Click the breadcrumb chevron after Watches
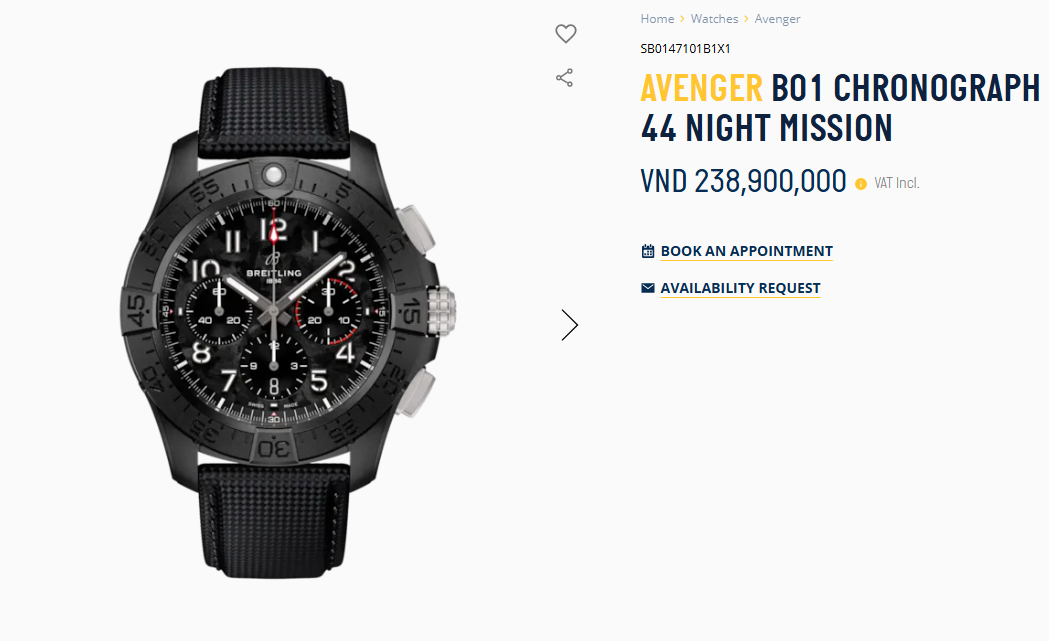Screen dimensions: 1049x641 (746, 19)
